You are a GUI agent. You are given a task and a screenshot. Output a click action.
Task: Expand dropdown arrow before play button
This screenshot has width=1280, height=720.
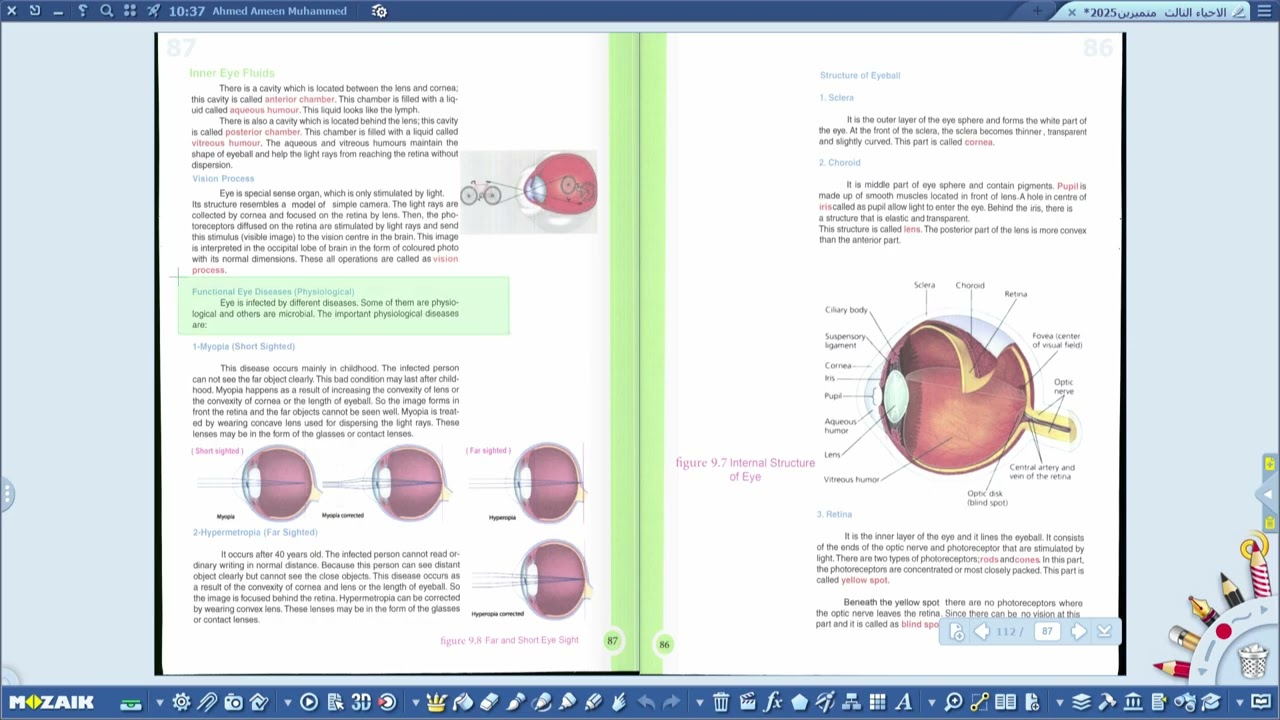pos(287,702)
